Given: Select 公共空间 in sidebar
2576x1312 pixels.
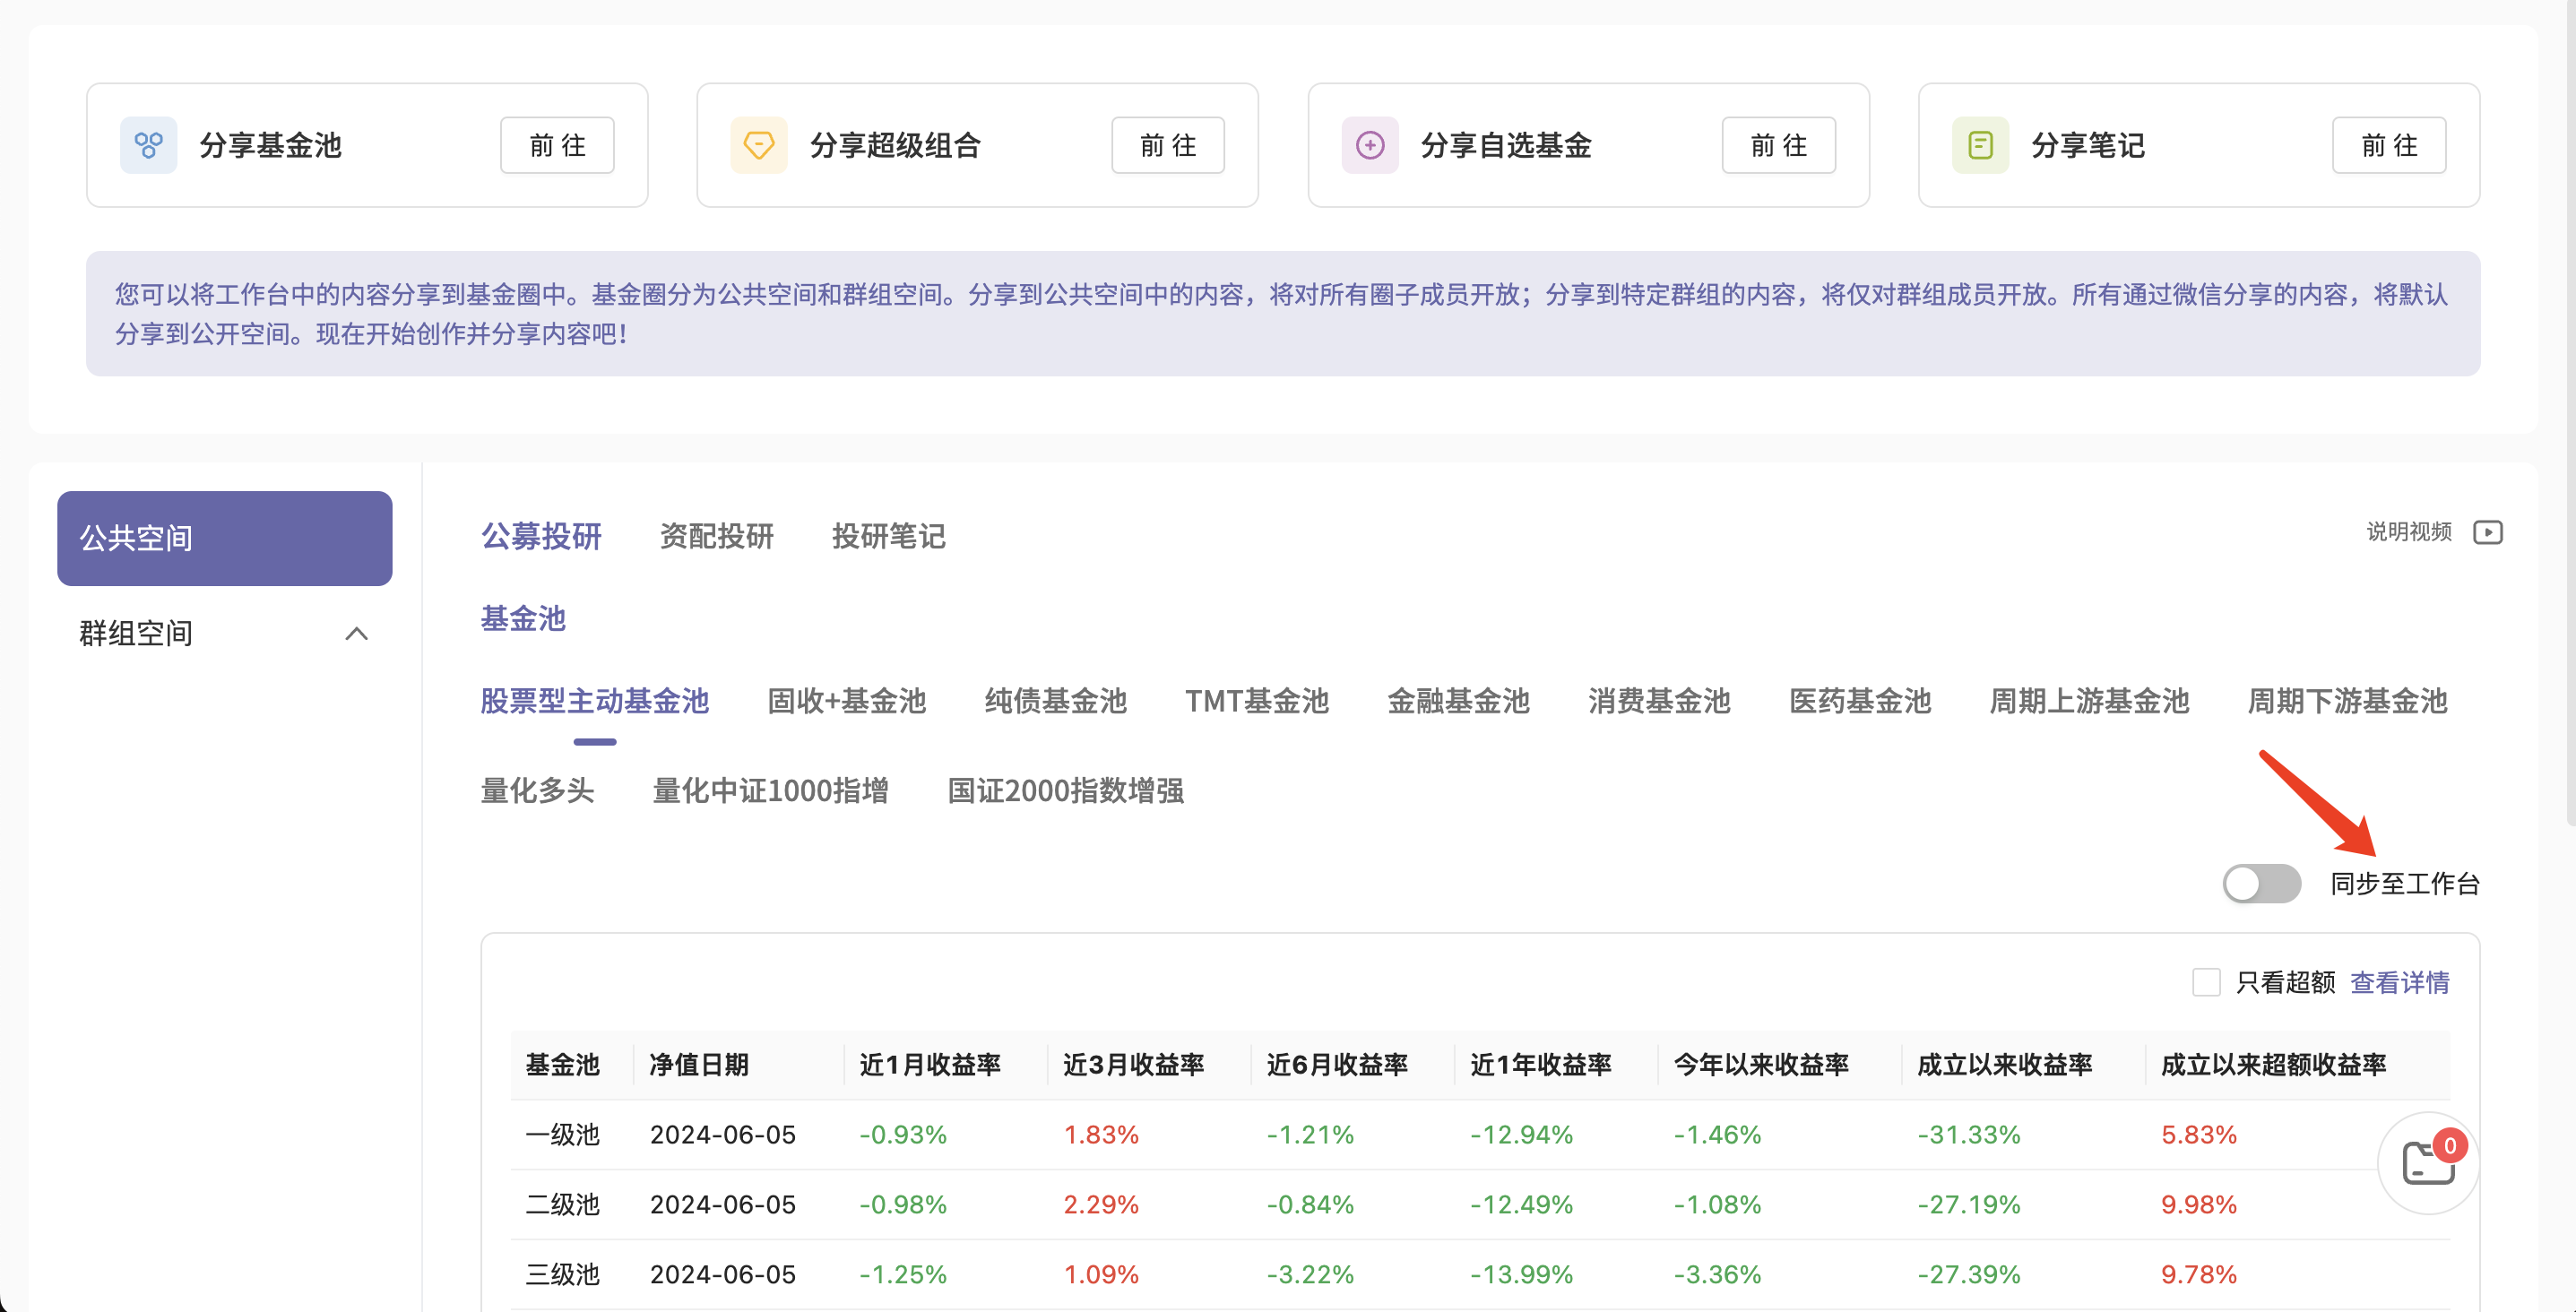Looking at the screenshot, I should (x=224, y=538).
